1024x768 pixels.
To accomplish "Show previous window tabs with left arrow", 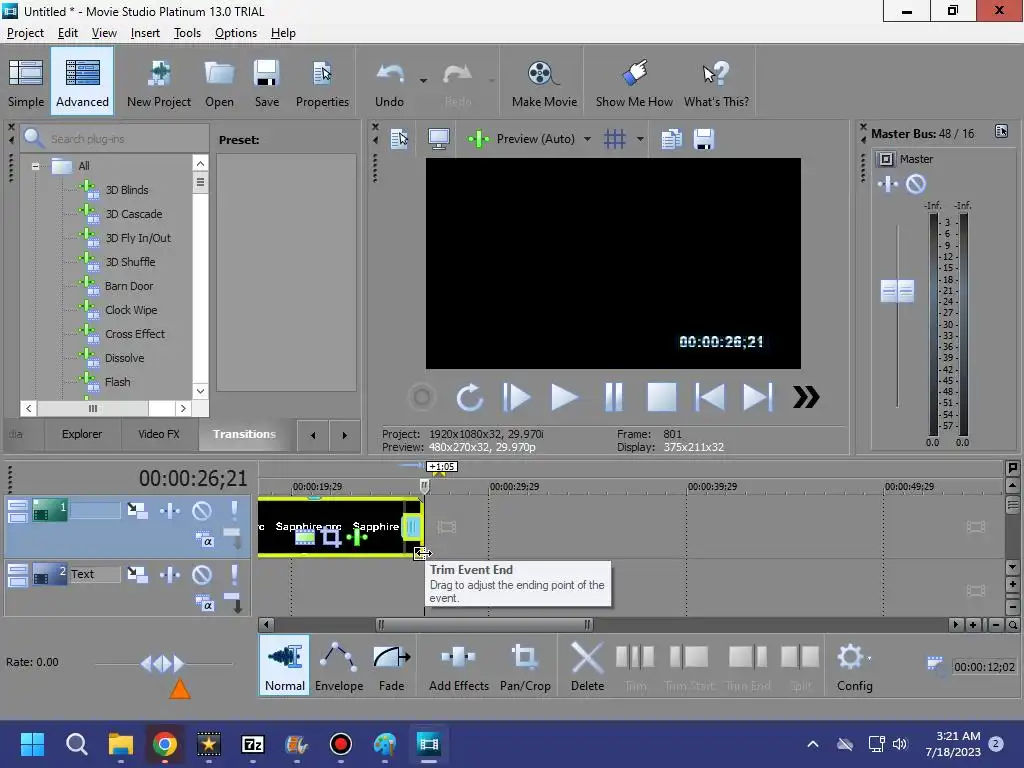I will click(x=313, y=435).
